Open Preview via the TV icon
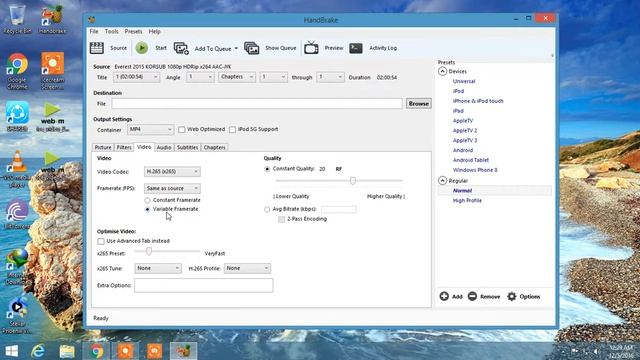 pyautogui.click(x=311, y=48)
